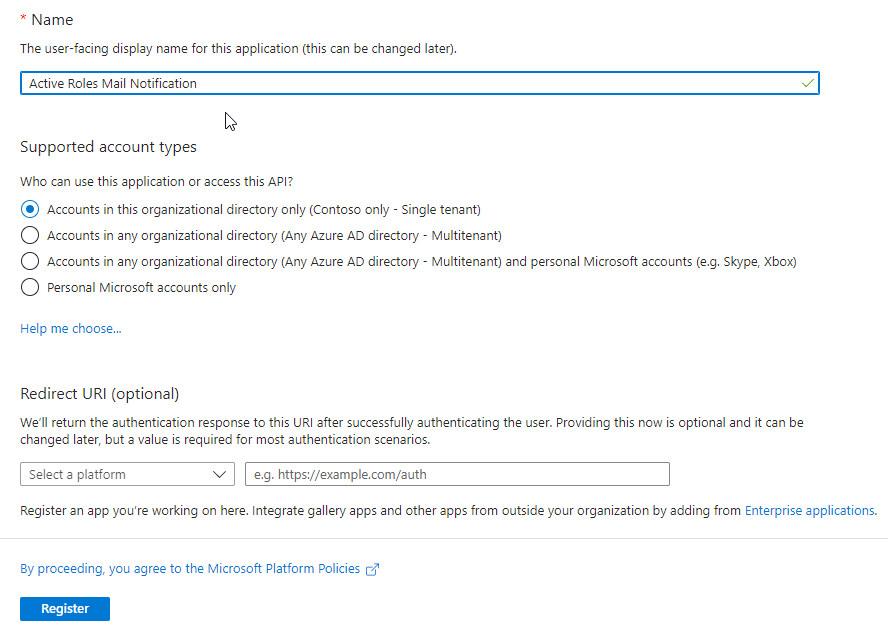
Task: Open the Select a platform dropdown
Action: (127, 474)
